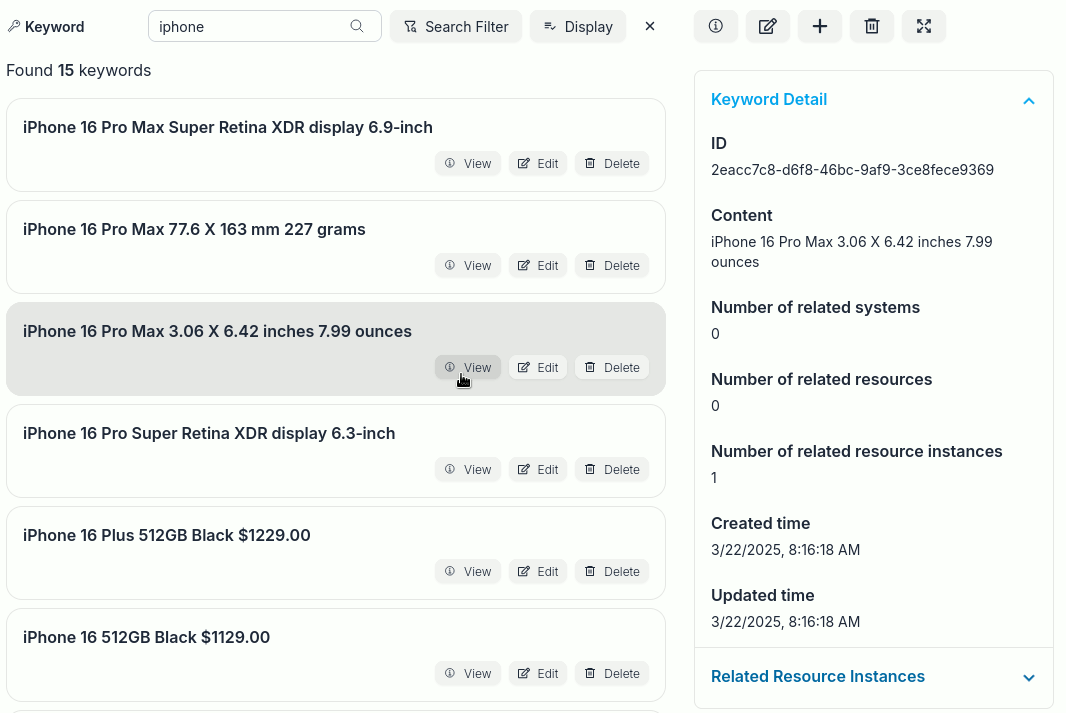View the 77.6 X 163 mm keyword

pyautogui.click(x=468, y=266)
